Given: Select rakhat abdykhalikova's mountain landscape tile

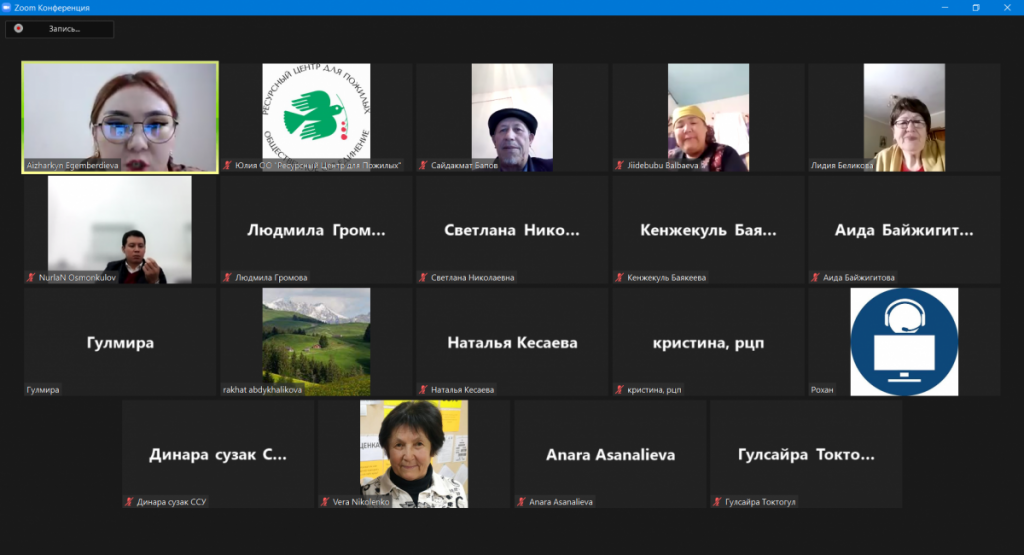Looking at the screenshot, I should click(x=316, y=341).
